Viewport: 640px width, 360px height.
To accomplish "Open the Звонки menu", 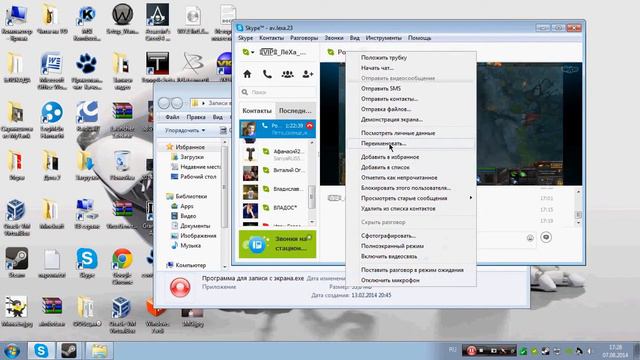I will click(x=334, y=38).
